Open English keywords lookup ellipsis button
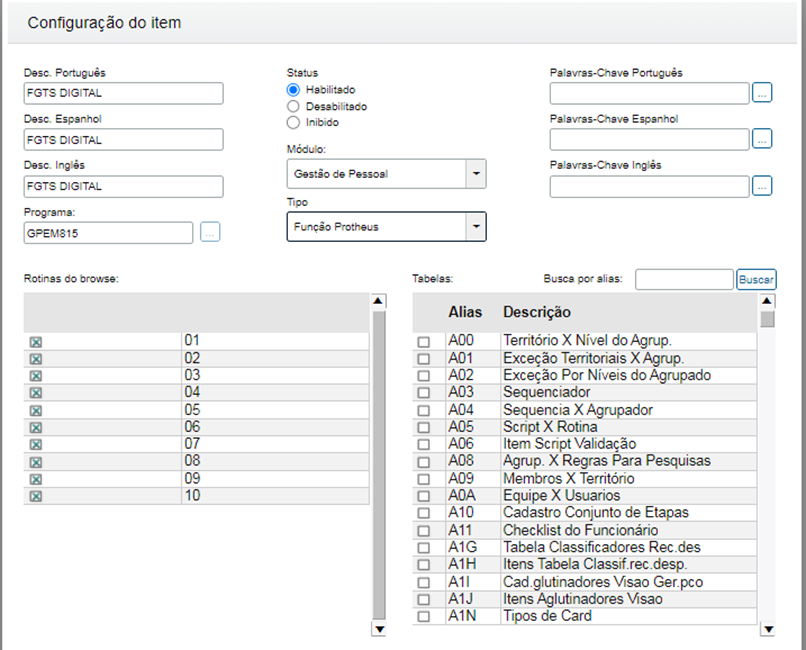 coord(762,185)
